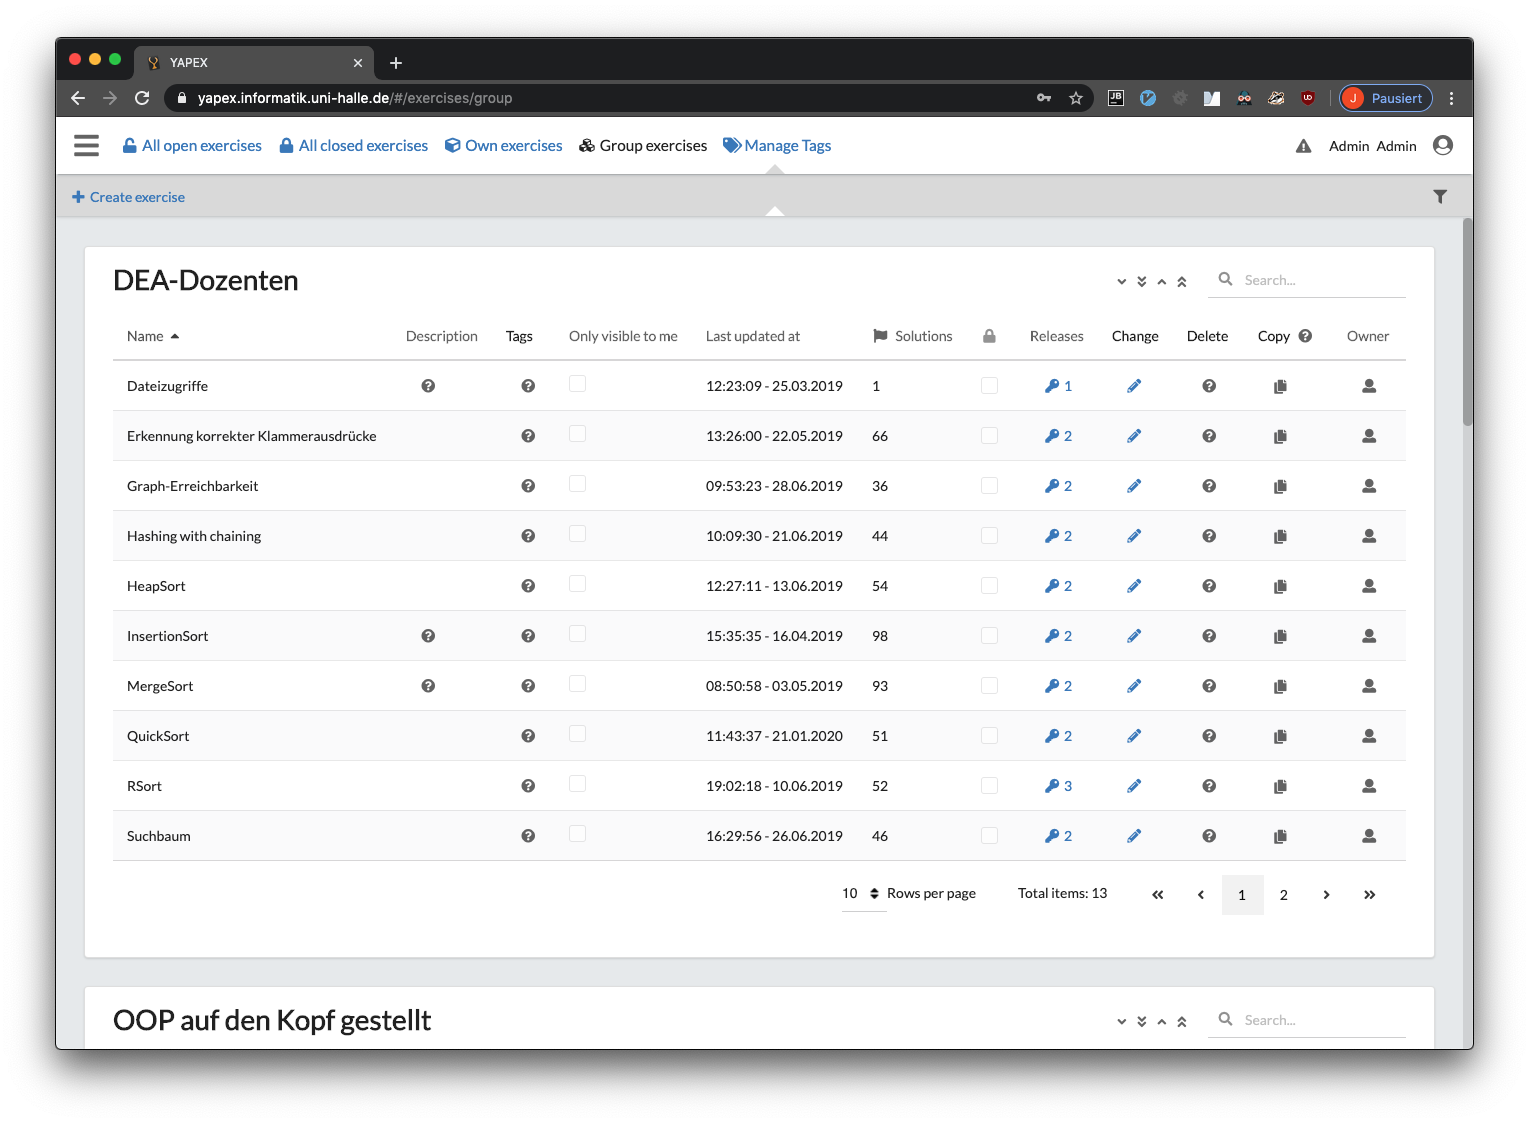Open the rows per page dropdown

click(x=861, y=894)
